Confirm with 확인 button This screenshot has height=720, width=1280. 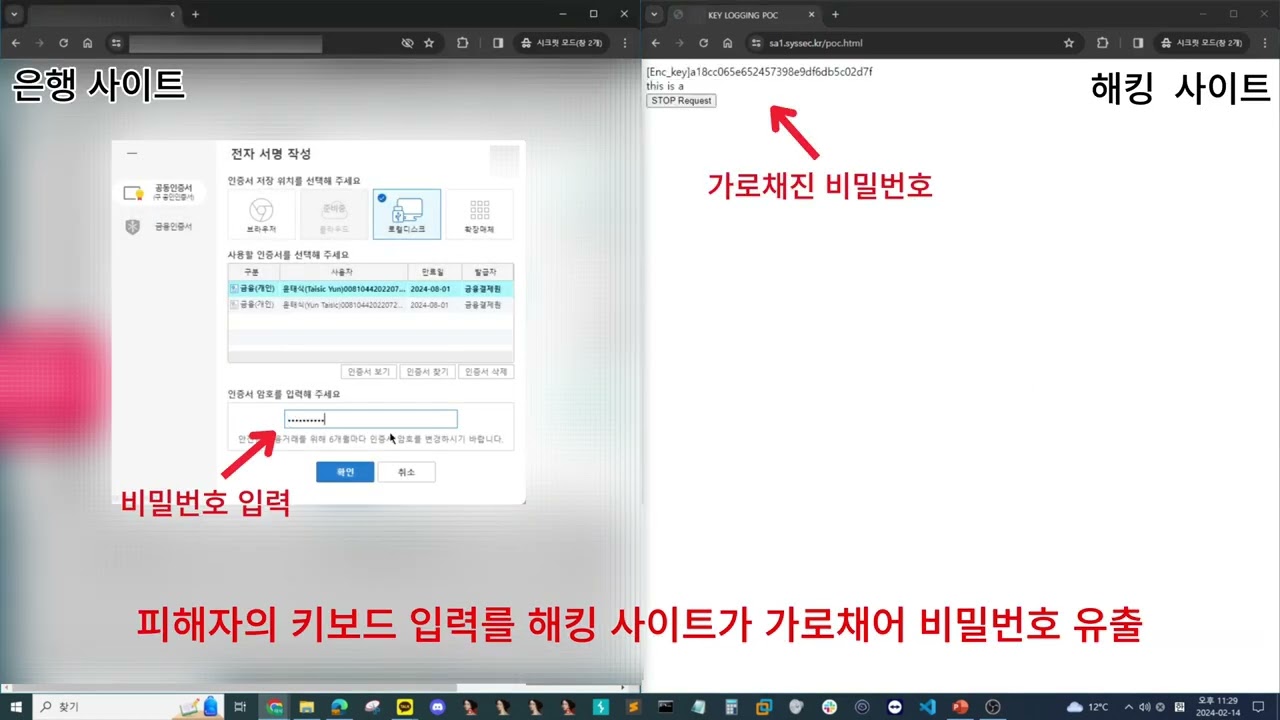coord(345,472)
